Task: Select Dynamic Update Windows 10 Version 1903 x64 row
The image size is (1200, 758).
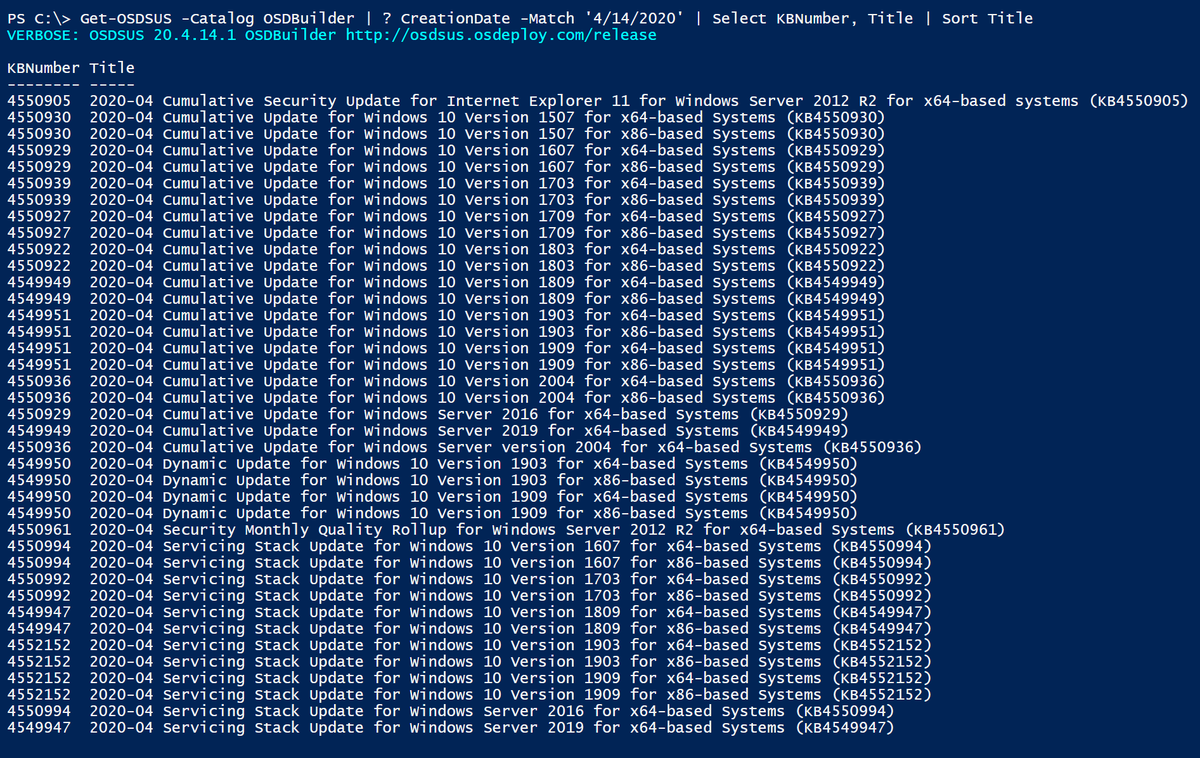Action: tap(432, 464)
